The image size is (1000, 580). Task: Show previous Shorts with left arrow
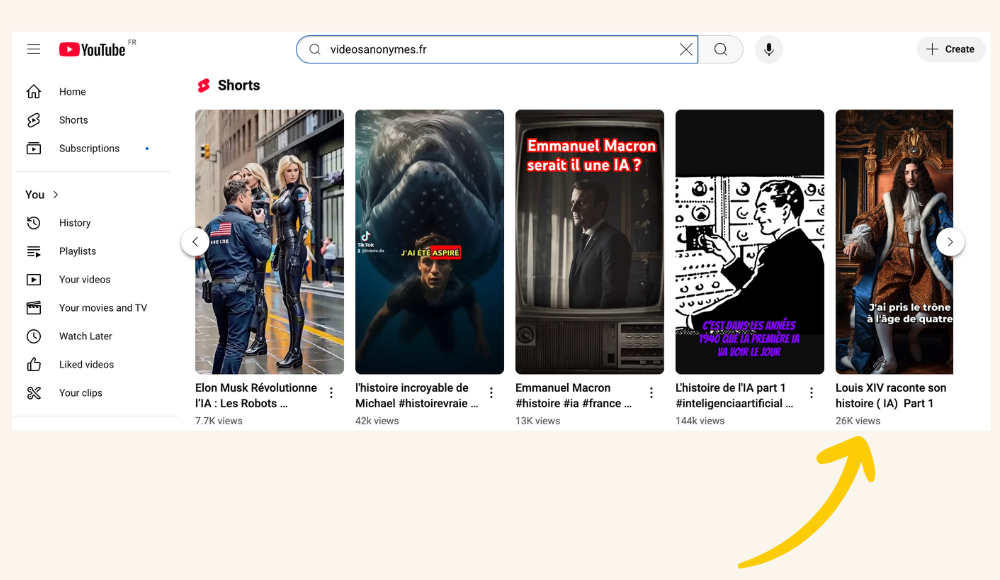[x=195, y=242]
